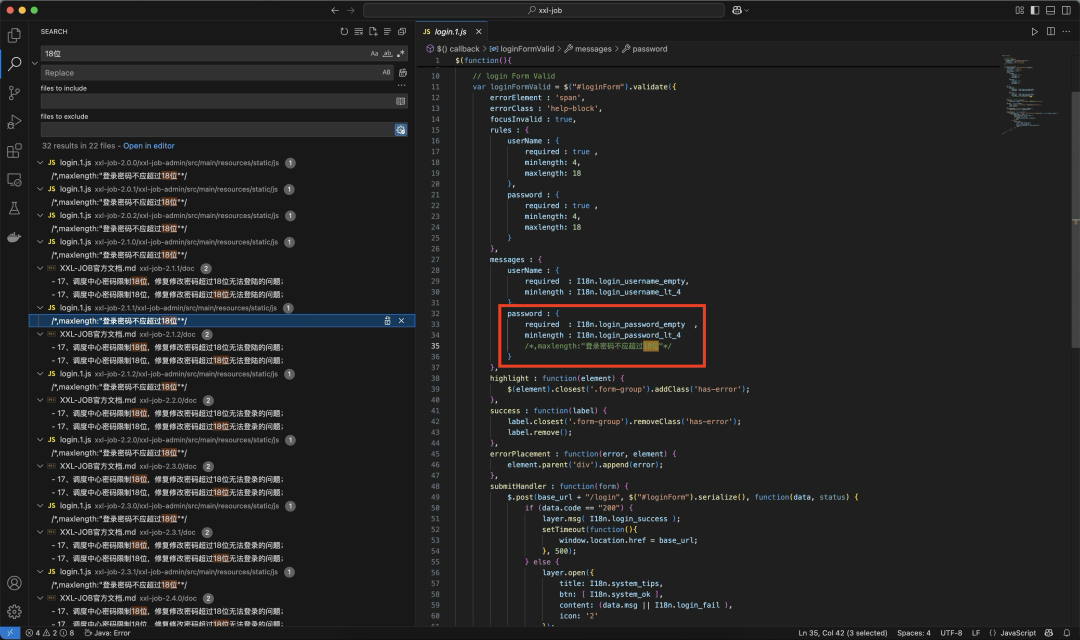This screenshot has height=640, width=1080.
Task: Open editor More Actions menu
Action: [1066, 32]
